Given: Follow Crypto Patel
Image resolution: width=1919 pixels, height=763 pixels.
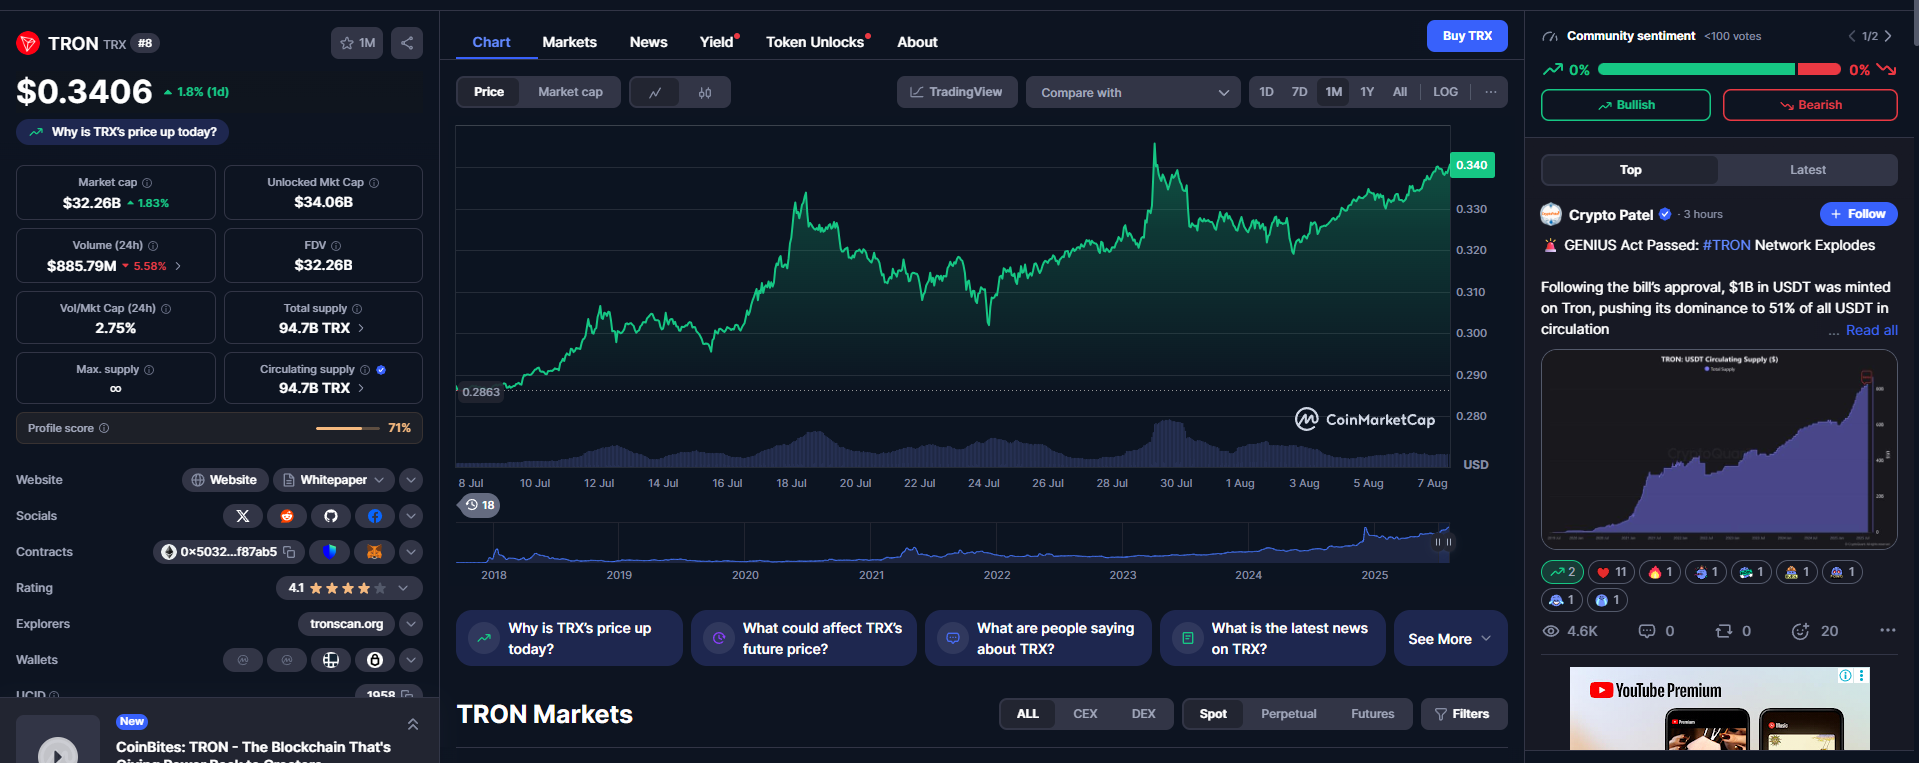Looking at the screenshot, I should click(1858, 214).
